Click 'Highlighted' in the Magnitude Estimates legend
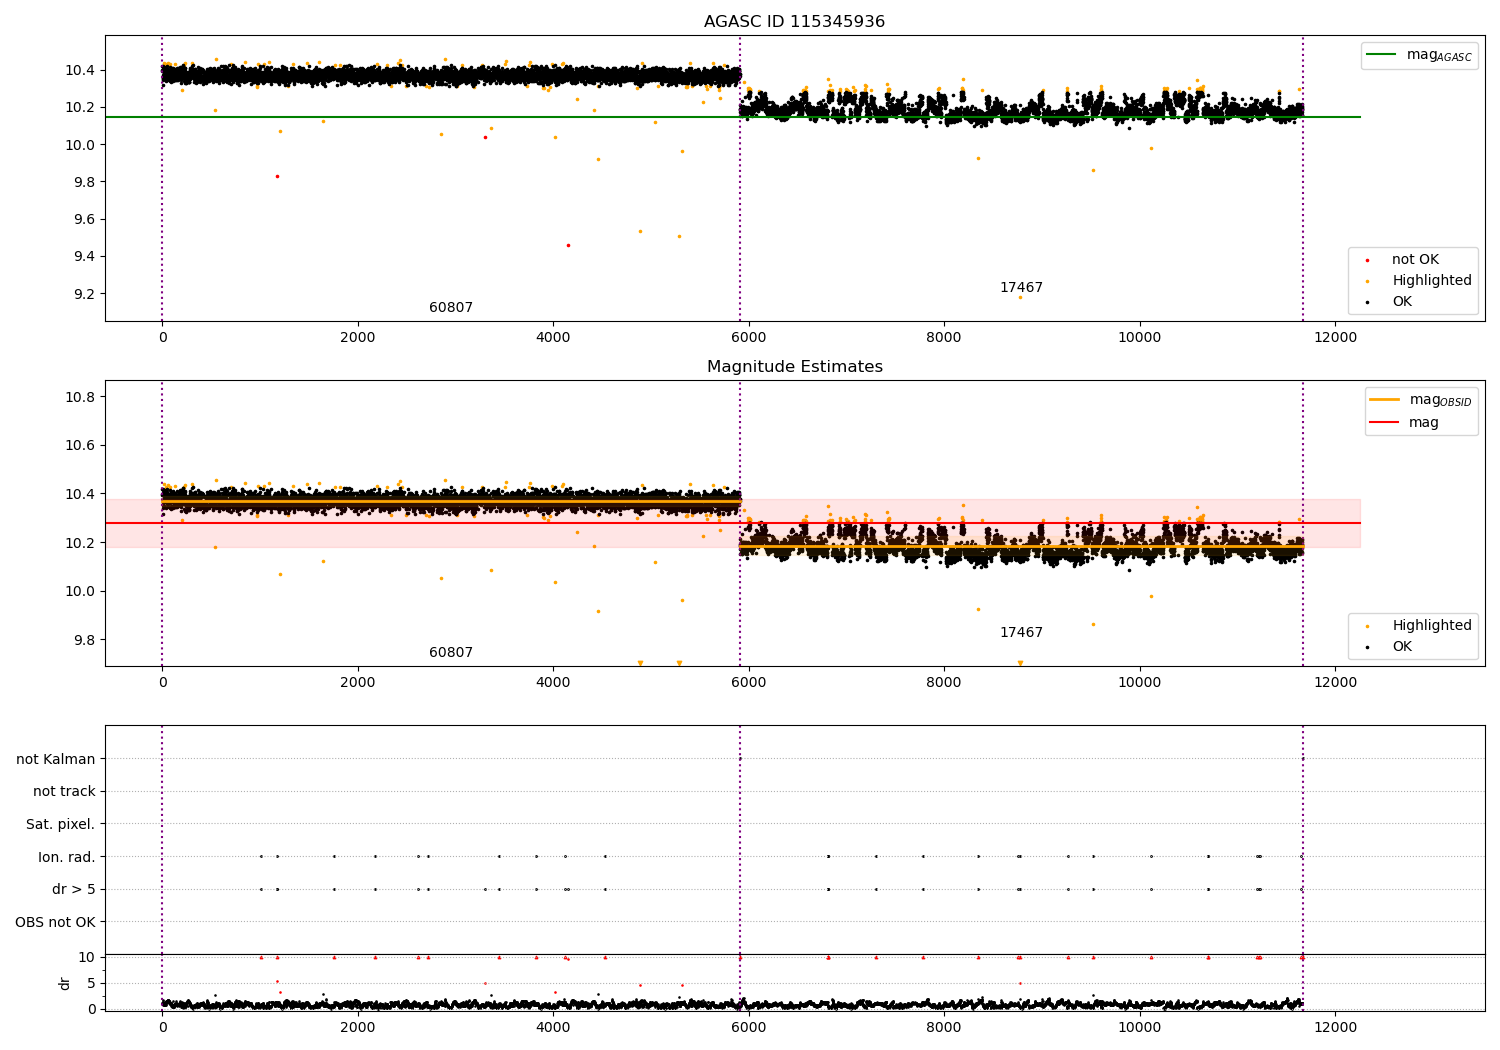 click(x=1432, y=626)
